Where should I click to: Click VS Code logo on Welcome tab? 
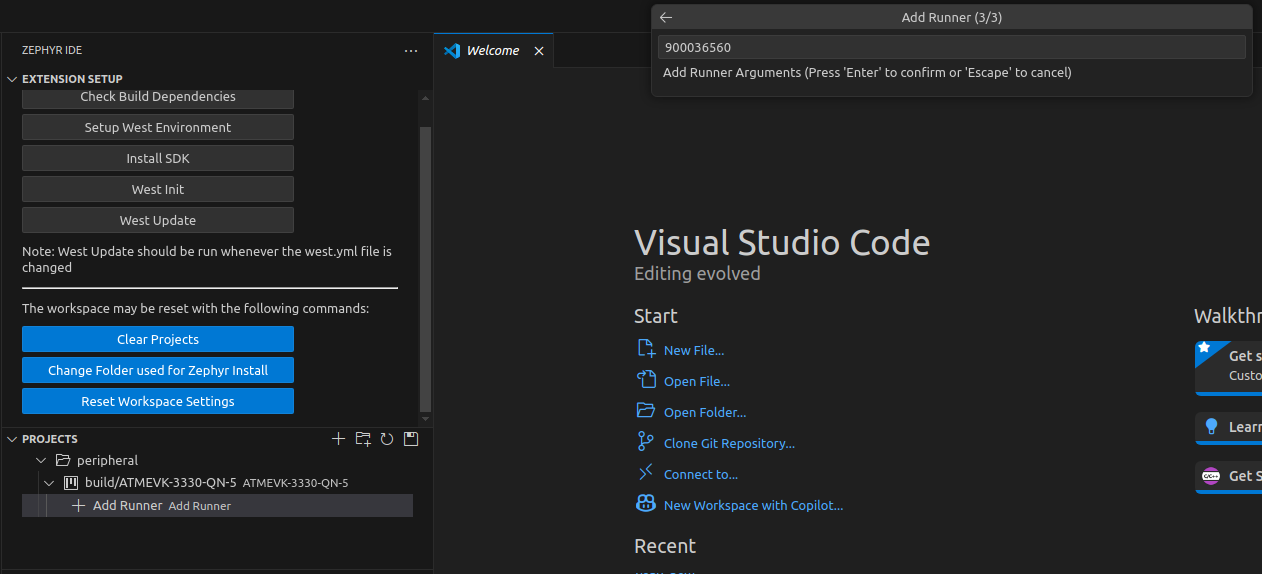[452, 51]
